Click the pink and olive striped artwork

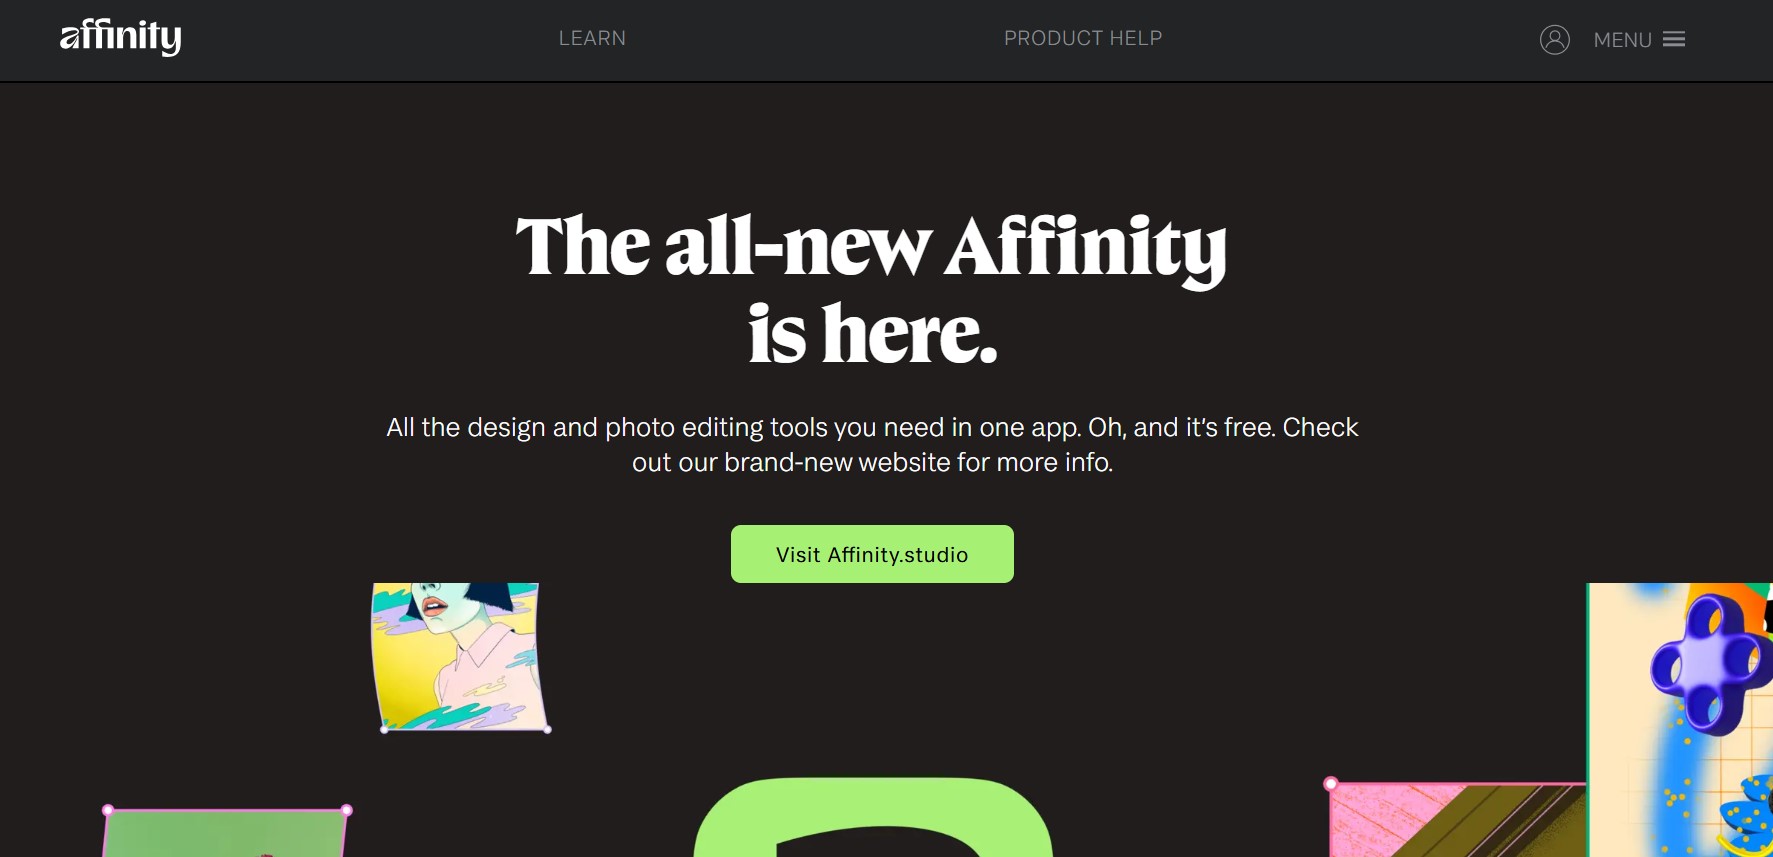pos(1456,822)
